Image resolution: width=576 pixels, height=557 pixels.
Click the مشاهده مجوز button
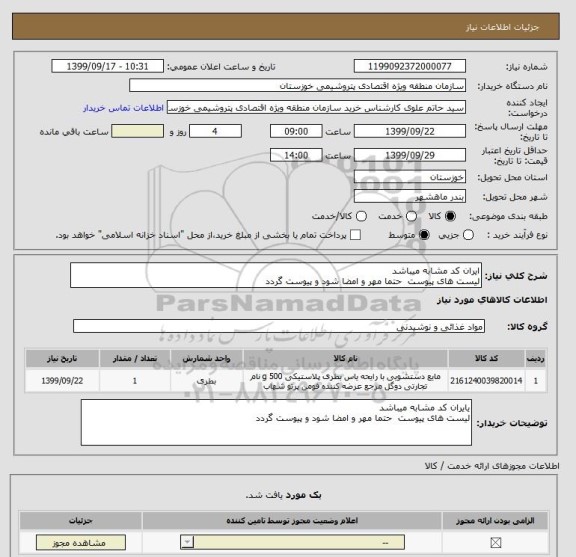81,543
